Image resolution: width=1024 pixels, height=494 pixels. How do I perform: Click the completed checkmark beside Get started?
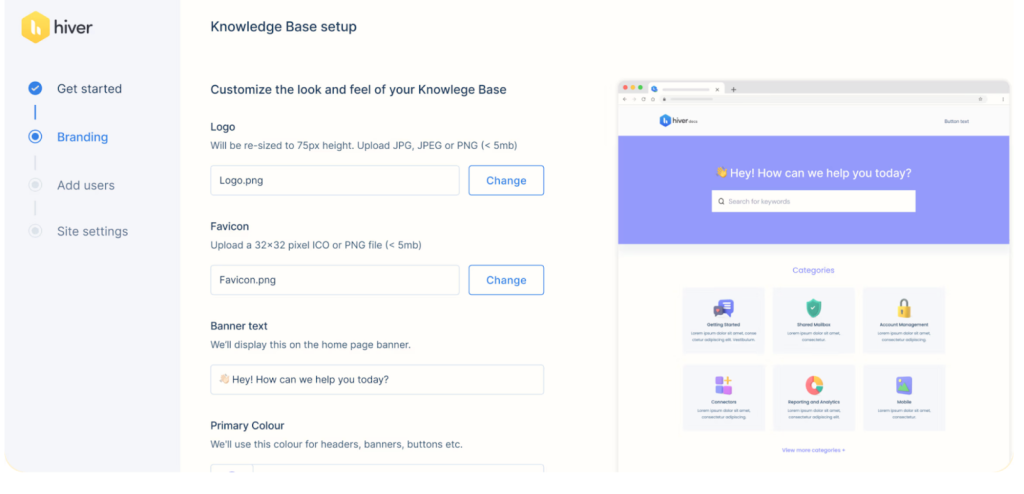point(35,88)
